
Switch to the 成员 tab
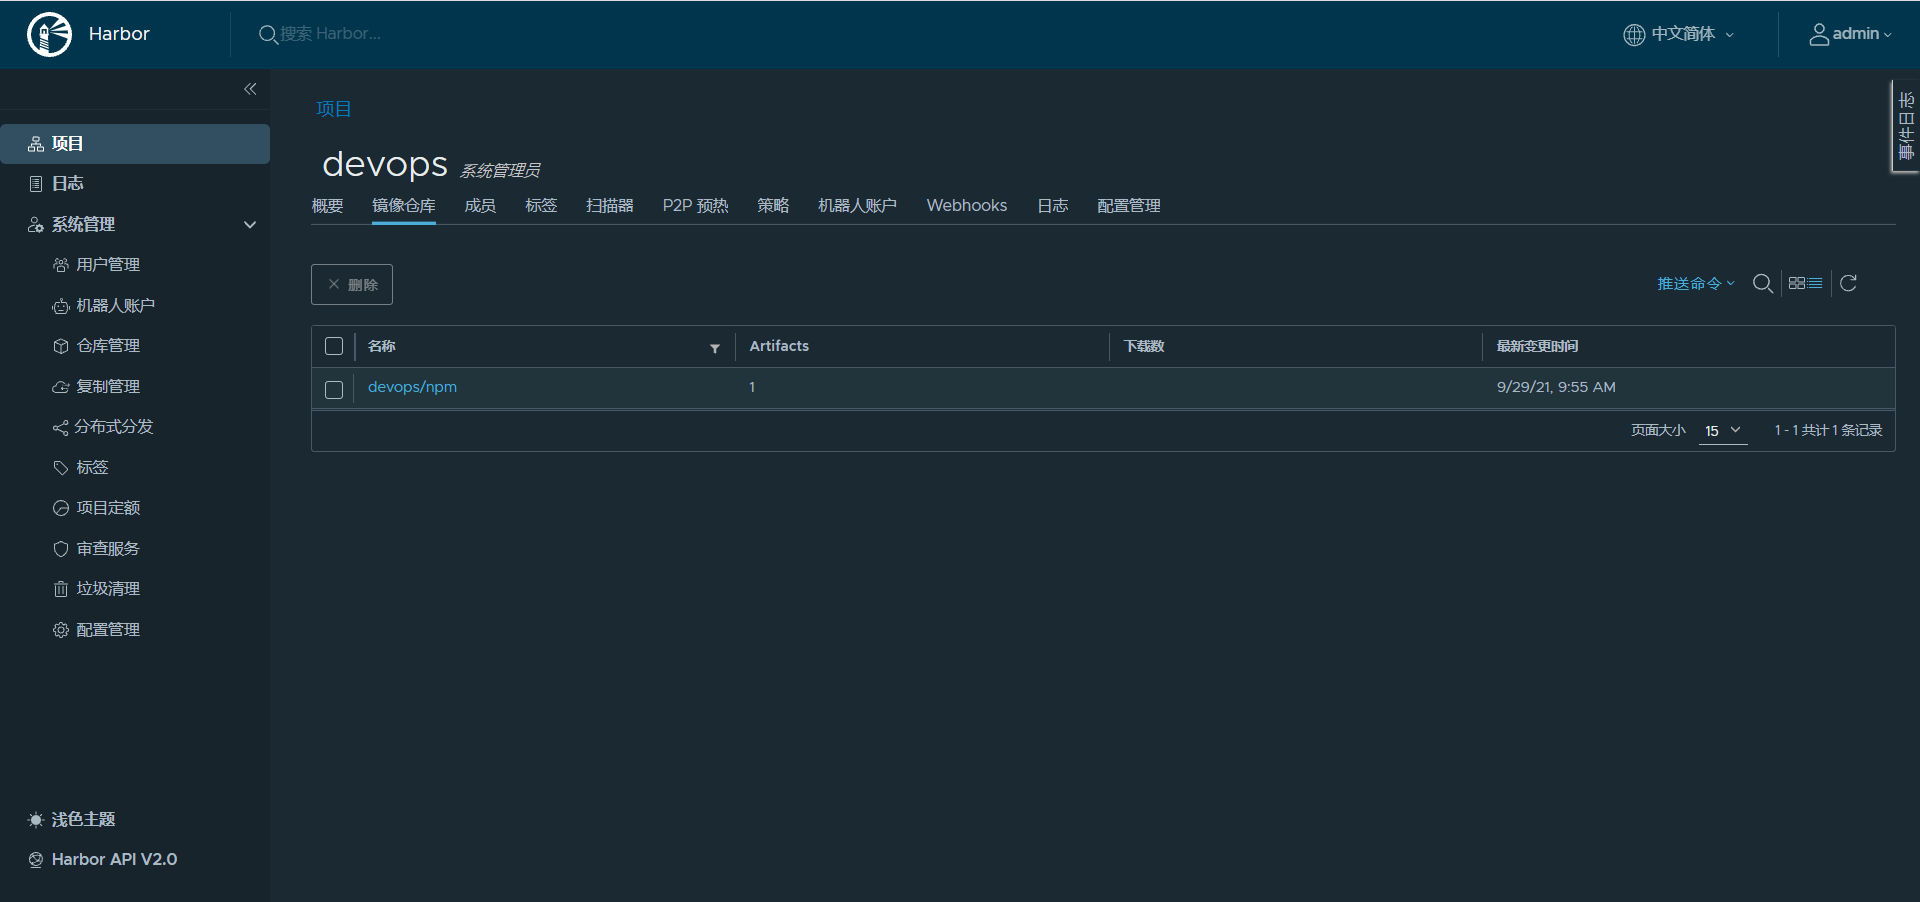[480, 206]
